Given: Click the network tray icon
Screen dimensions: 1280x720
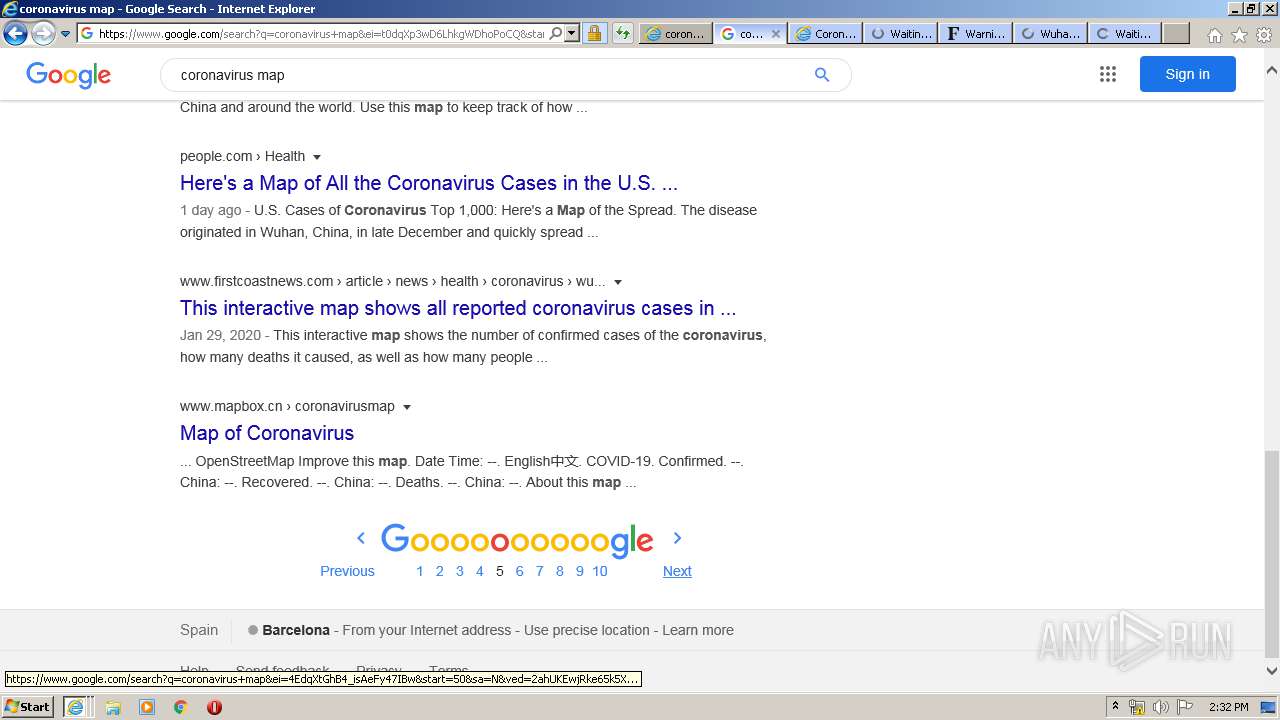Looking at the screenshot, I should [1137, 707].
